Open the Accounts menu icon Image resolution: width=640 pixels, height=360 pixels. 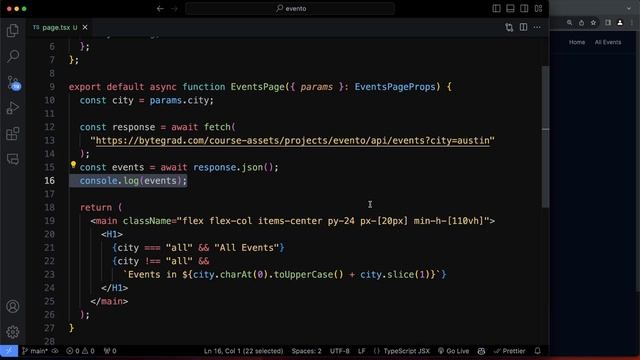click(13, 306)
